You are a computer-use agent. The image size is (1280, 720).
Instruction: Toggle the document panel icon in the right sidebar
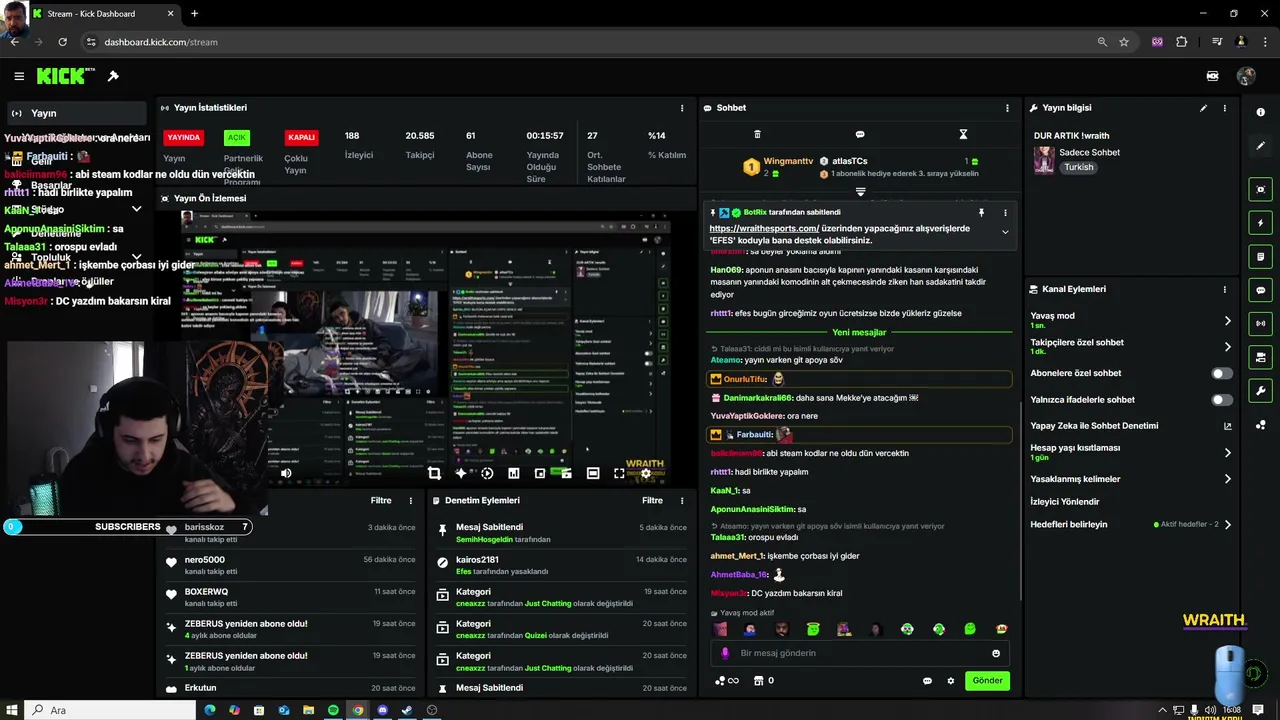click(1260, 256)
